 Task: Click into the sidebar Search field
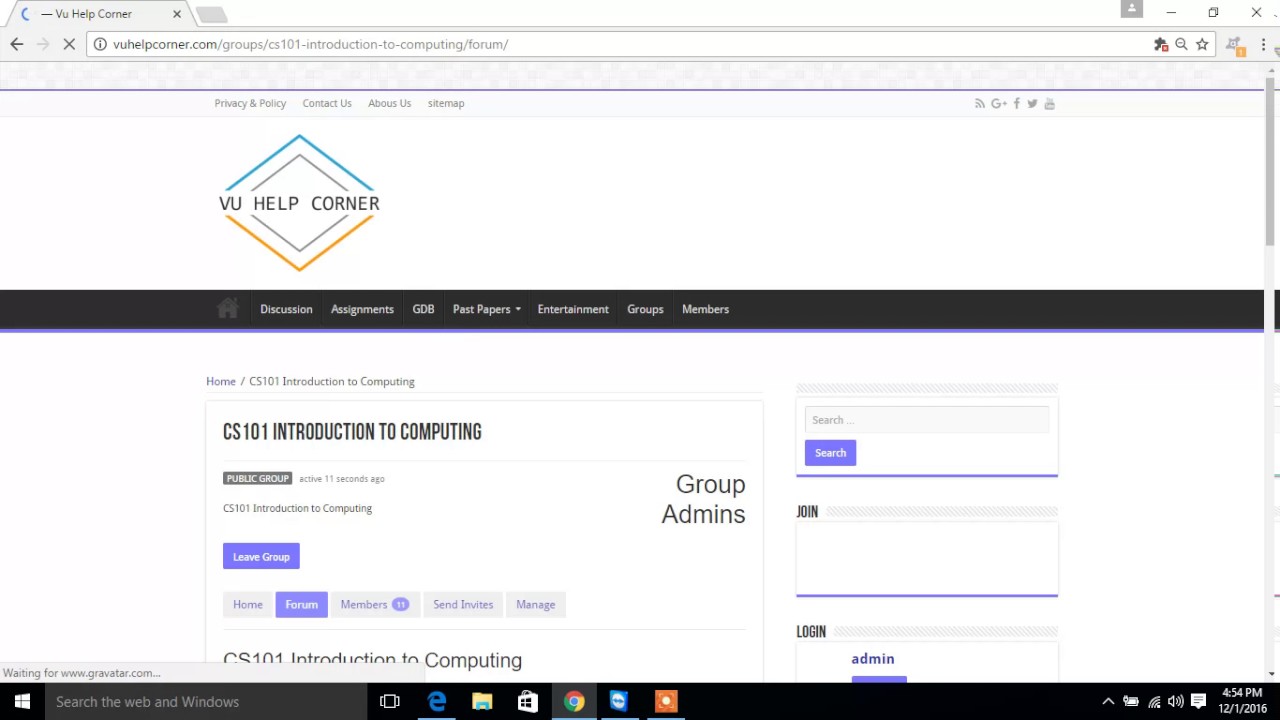pos(927,420)
